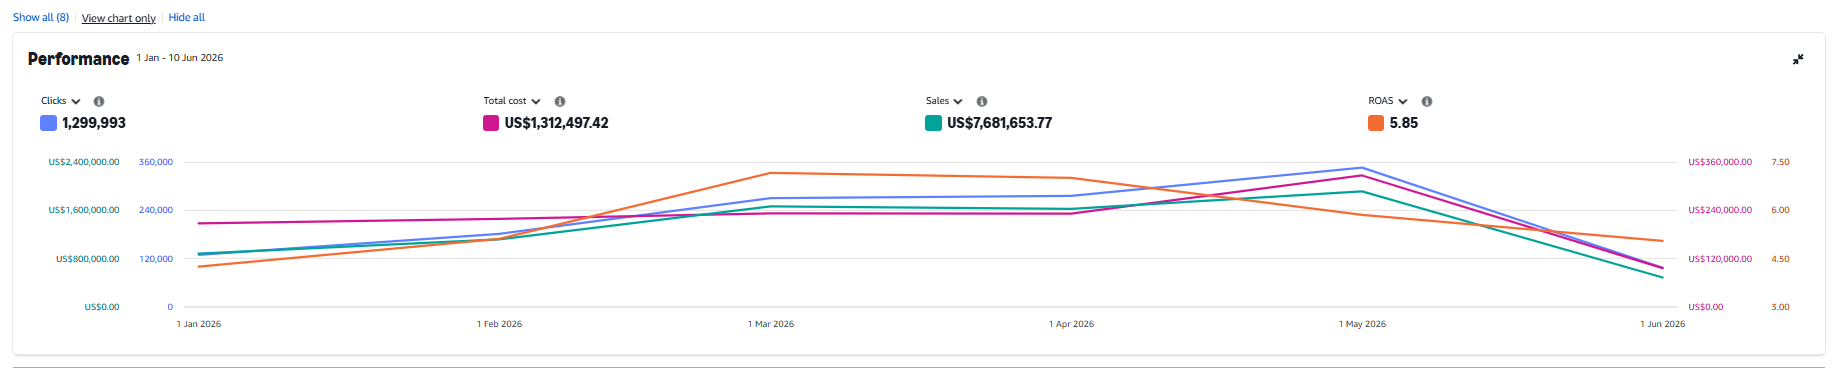Screen dimensions: 1838x368
Task: Click the 1 Feb 2026 axis label
Action: click(x=499, y=324)
